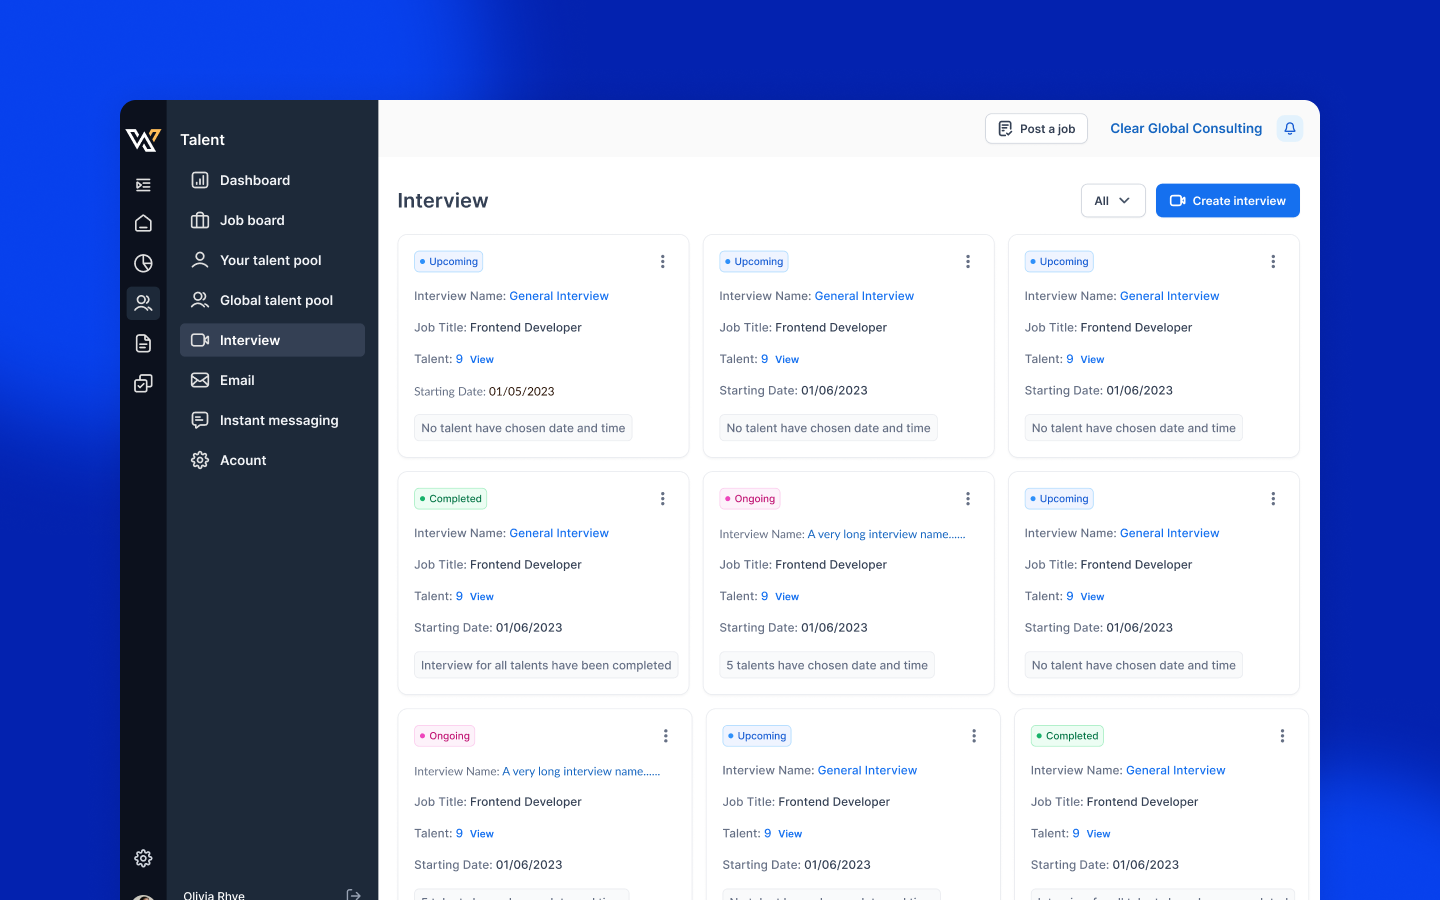Open long interview name link in third row

pyautogui.click(x=581, y=771)
